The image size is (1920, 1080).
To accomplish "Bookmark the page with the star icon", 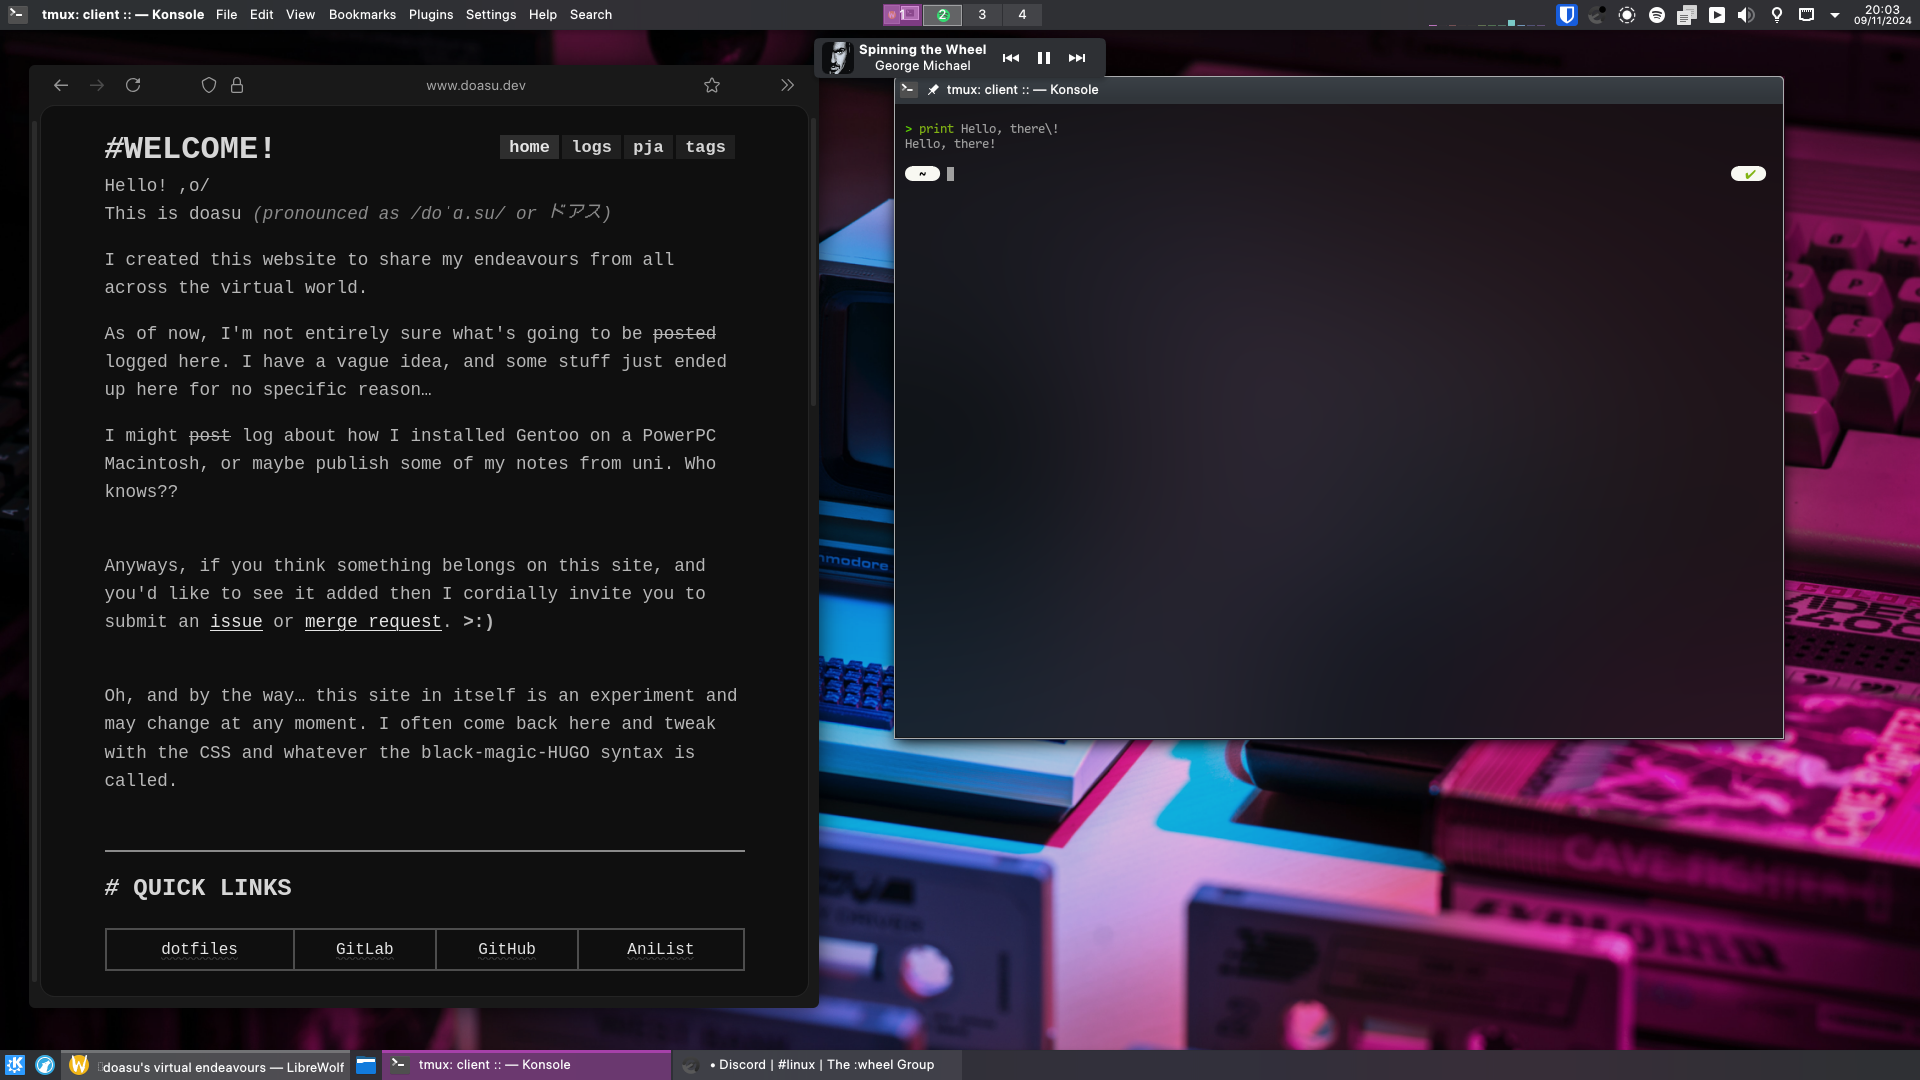I will [x=712, y=86].
